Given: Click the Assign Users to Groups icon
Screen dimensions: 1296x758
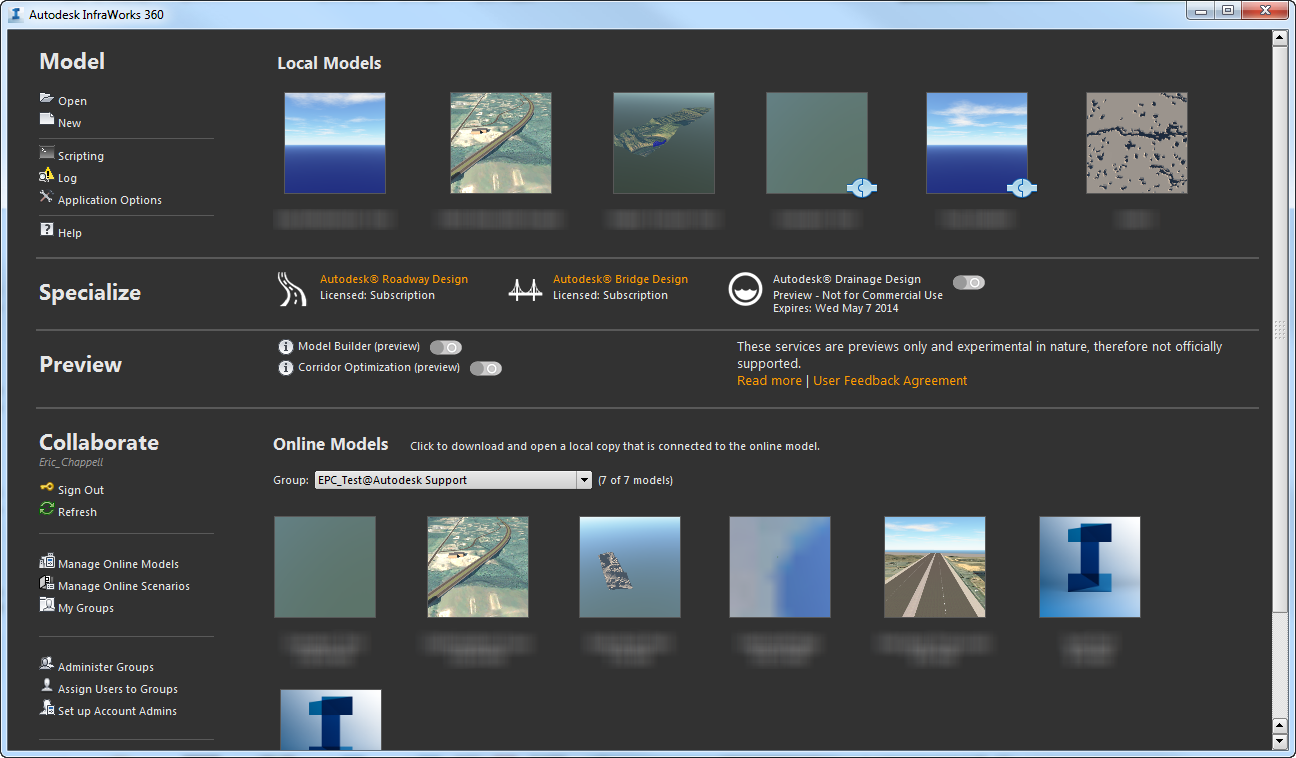Looking at the screenshot, I should (46, 686).
